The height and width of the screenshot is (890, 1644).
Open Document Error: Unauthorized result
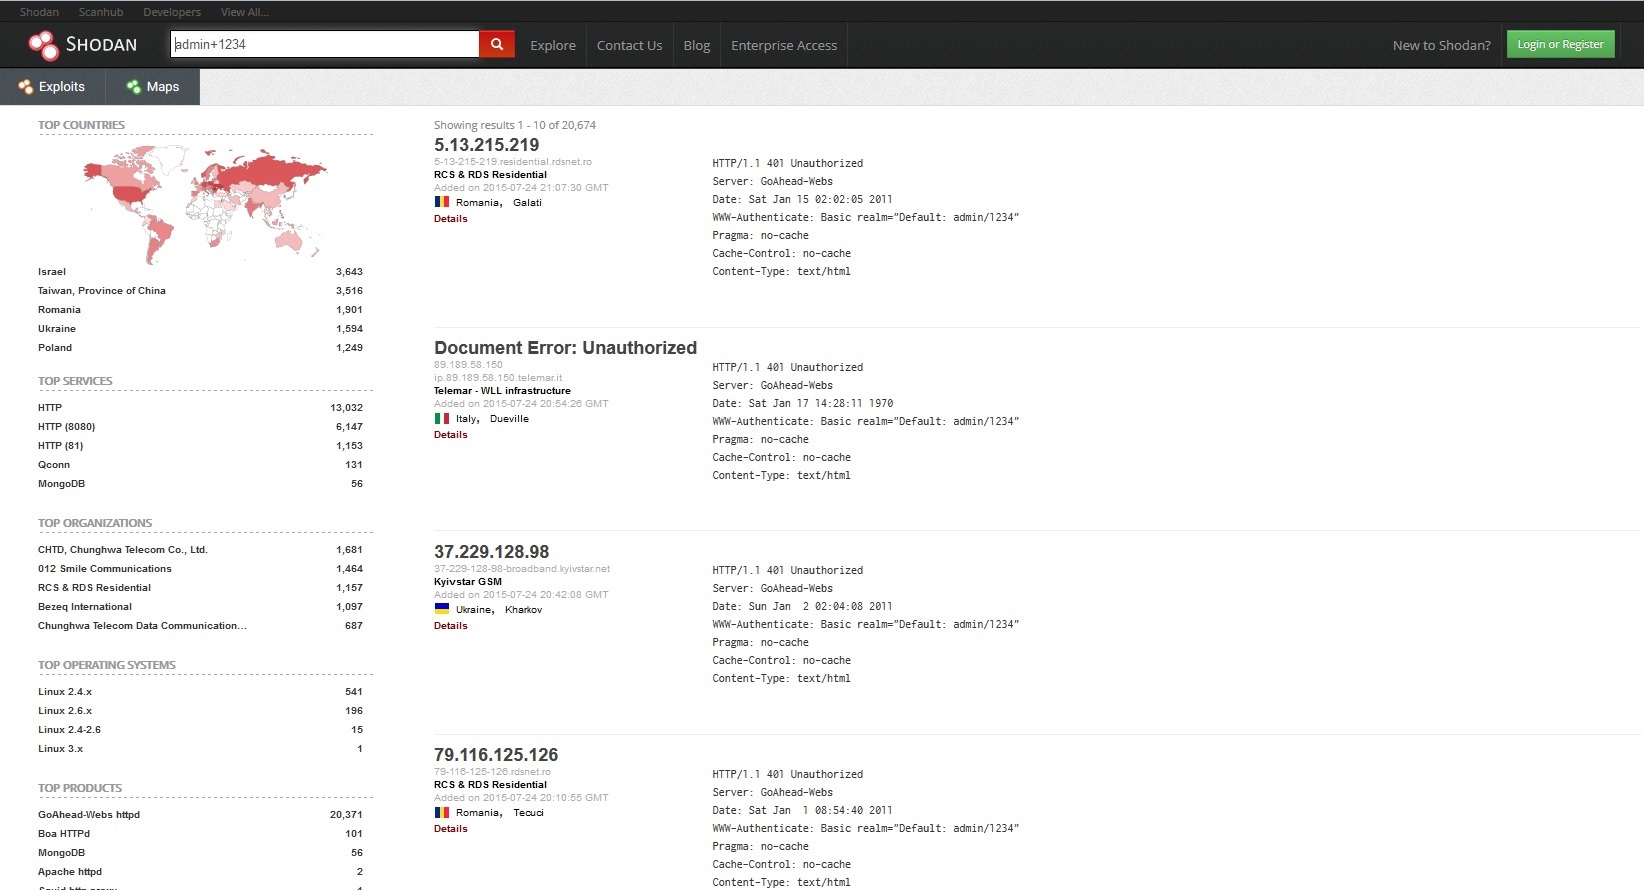point(565,348)
